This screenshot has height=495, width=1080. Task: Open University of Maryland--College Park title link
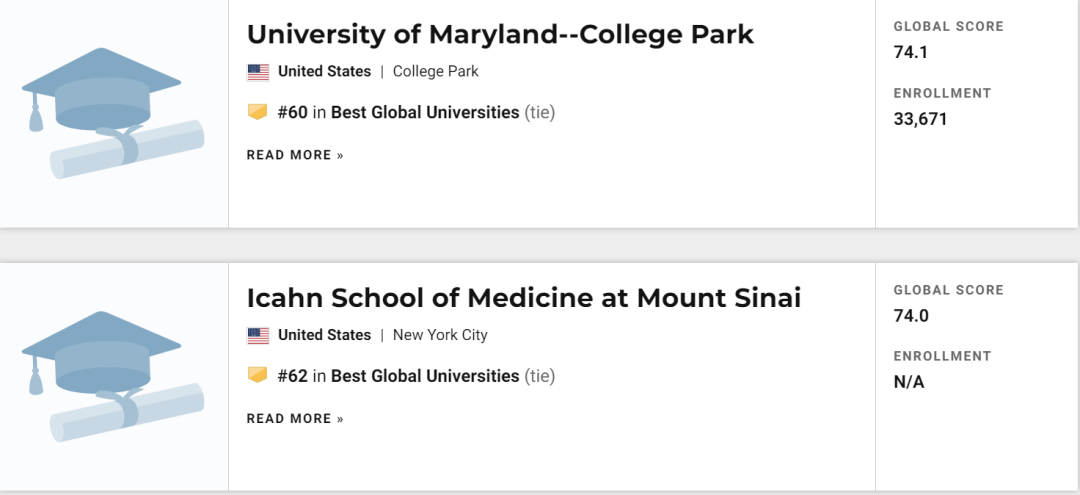click(500, 34)
